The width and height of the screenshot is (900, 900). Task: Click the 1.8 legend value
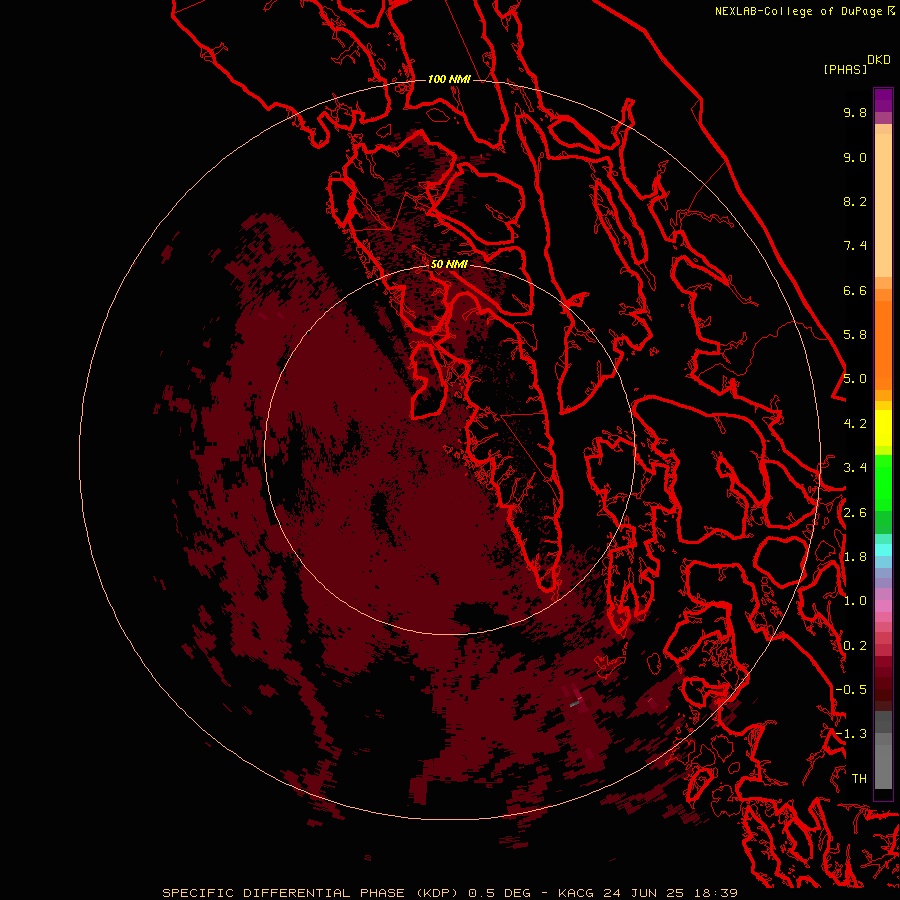pyautogui.click(x=855, y=557)
